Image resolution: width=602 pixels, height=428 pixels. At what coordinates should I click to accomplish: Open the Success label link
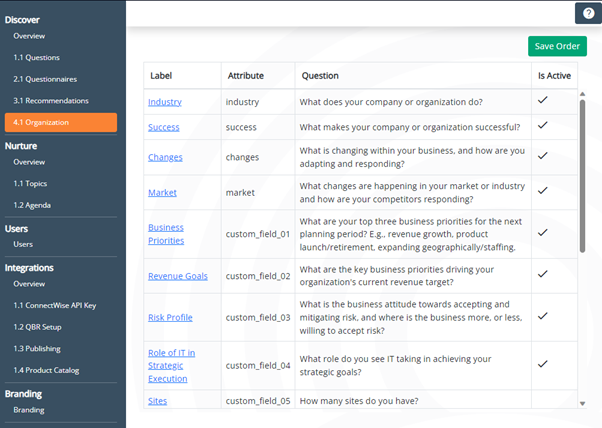pos(164,127)
